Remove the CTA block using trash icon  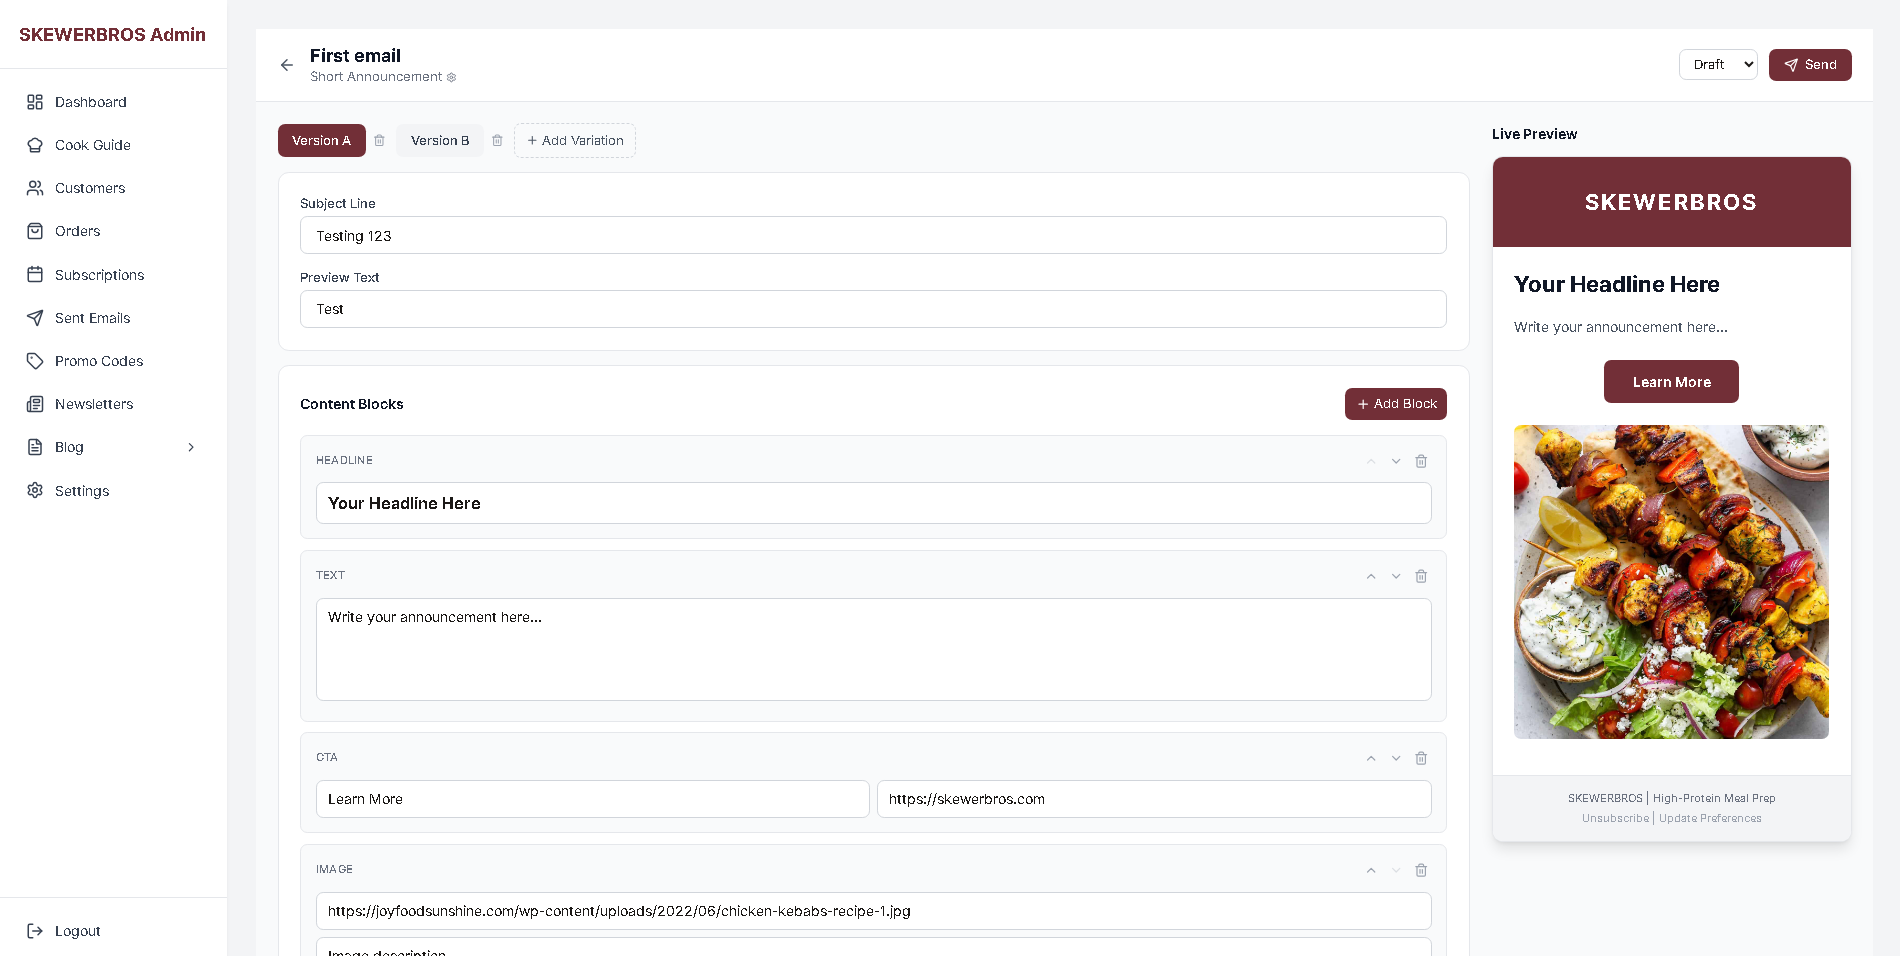point(1421,758)
